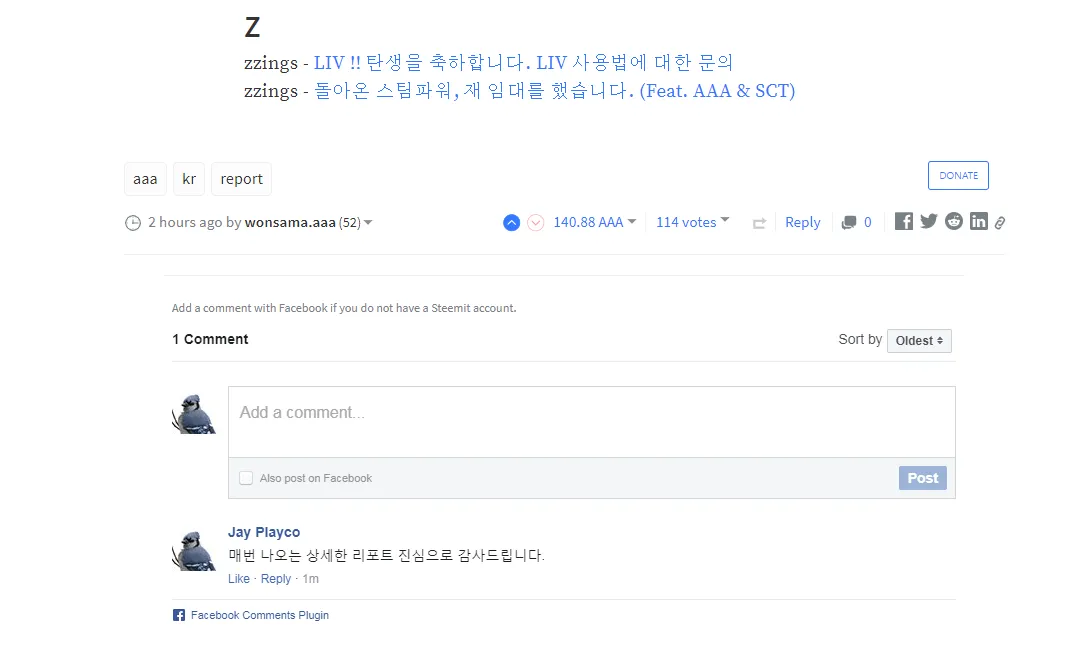Click the 1 Comment heading
This screenshot has height=667, width=1085.
coord(210,339)
